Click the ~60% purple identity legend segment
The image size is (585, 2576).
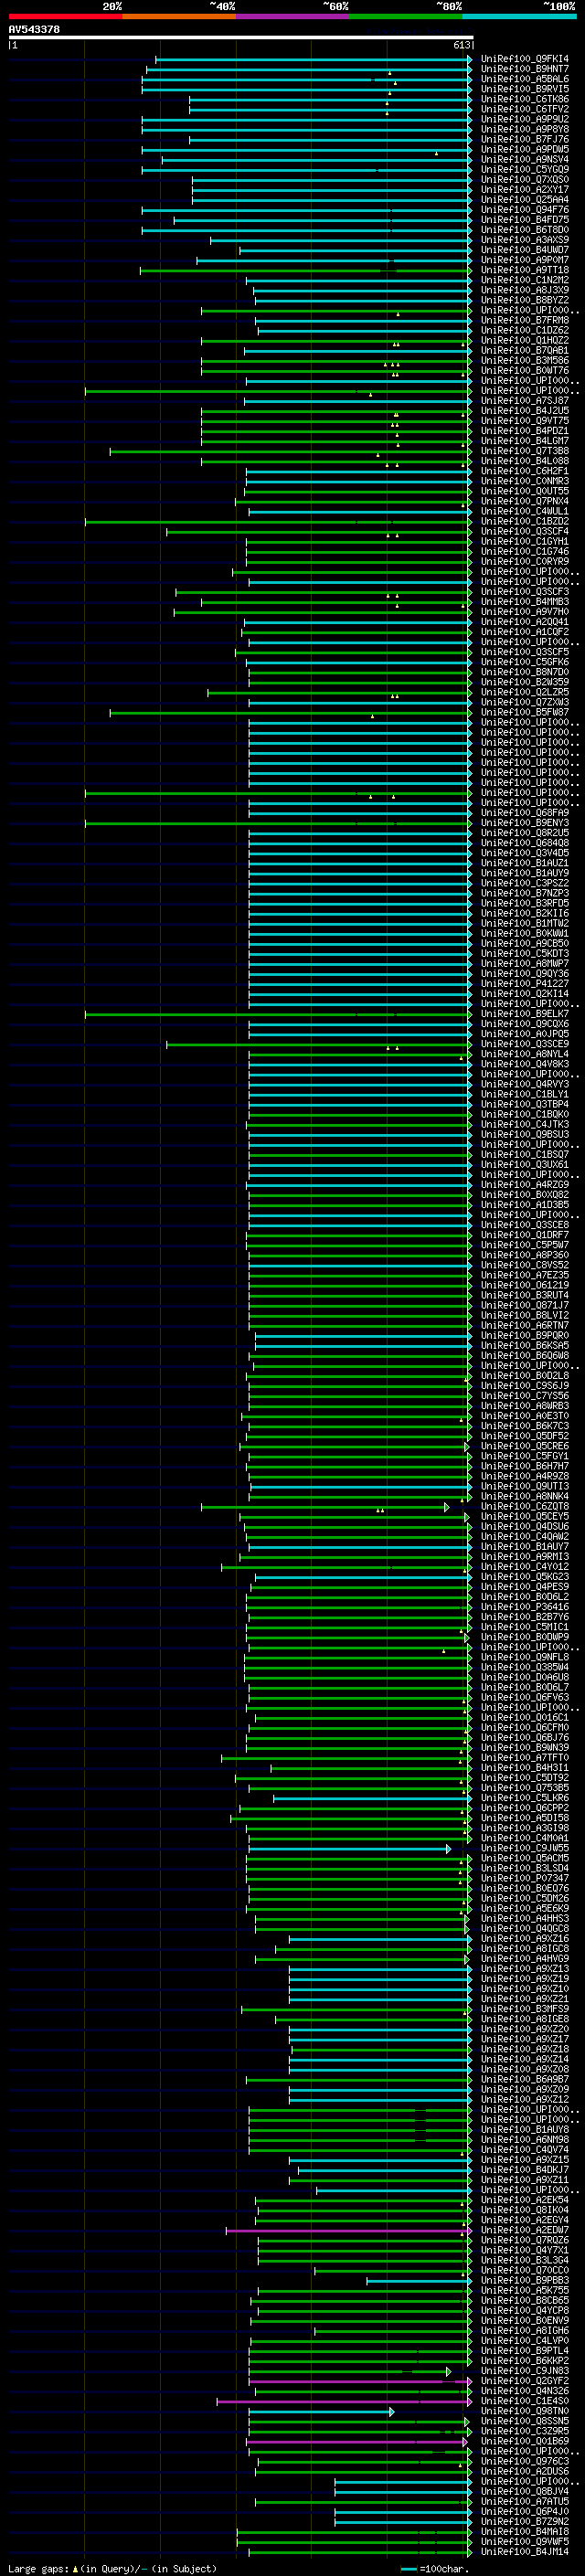(x=293, y=16)
